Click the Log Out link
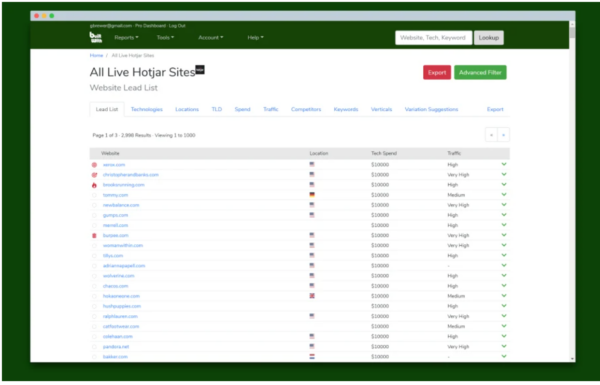600x385 pixels. [177, 26]
